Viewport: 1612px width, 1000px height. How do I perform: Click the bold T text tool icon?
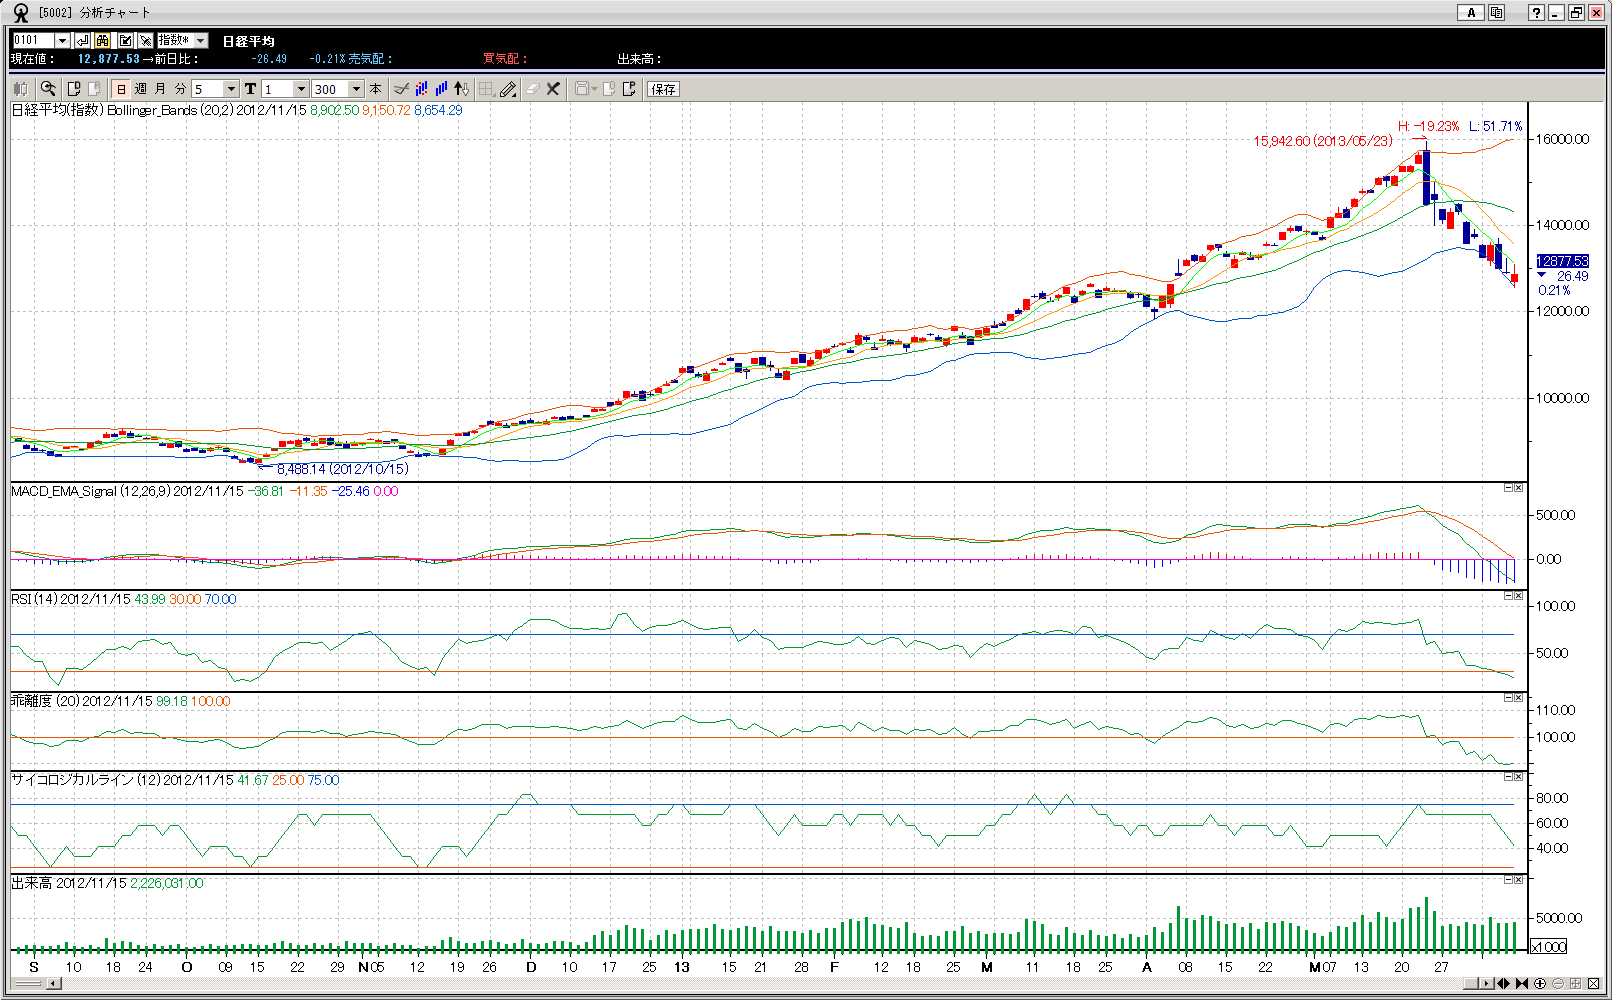pos(250,89)
